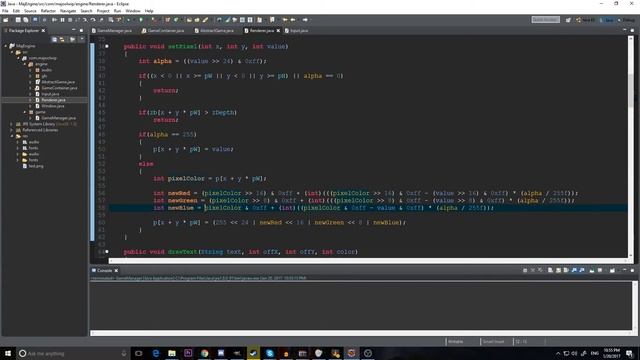Toggle Show Console When Standard Out Changes
640x360 pixels.
[x=574, y=270]
